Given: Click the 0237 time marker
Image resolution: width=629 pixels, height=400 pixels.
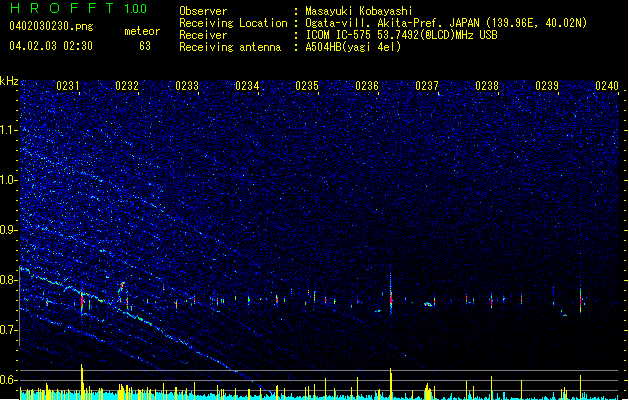Looking at the screenshot, I should [427, 86].
